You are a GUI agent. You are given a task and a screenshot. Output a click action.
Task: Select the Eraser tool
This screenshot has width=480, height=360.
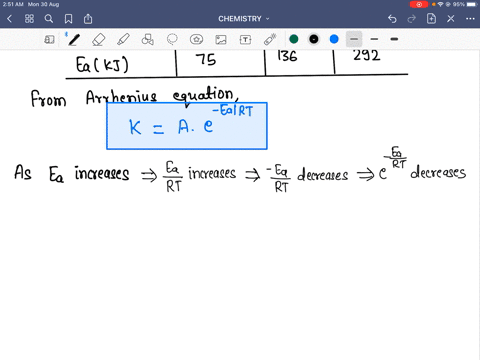tap(99, 40)
